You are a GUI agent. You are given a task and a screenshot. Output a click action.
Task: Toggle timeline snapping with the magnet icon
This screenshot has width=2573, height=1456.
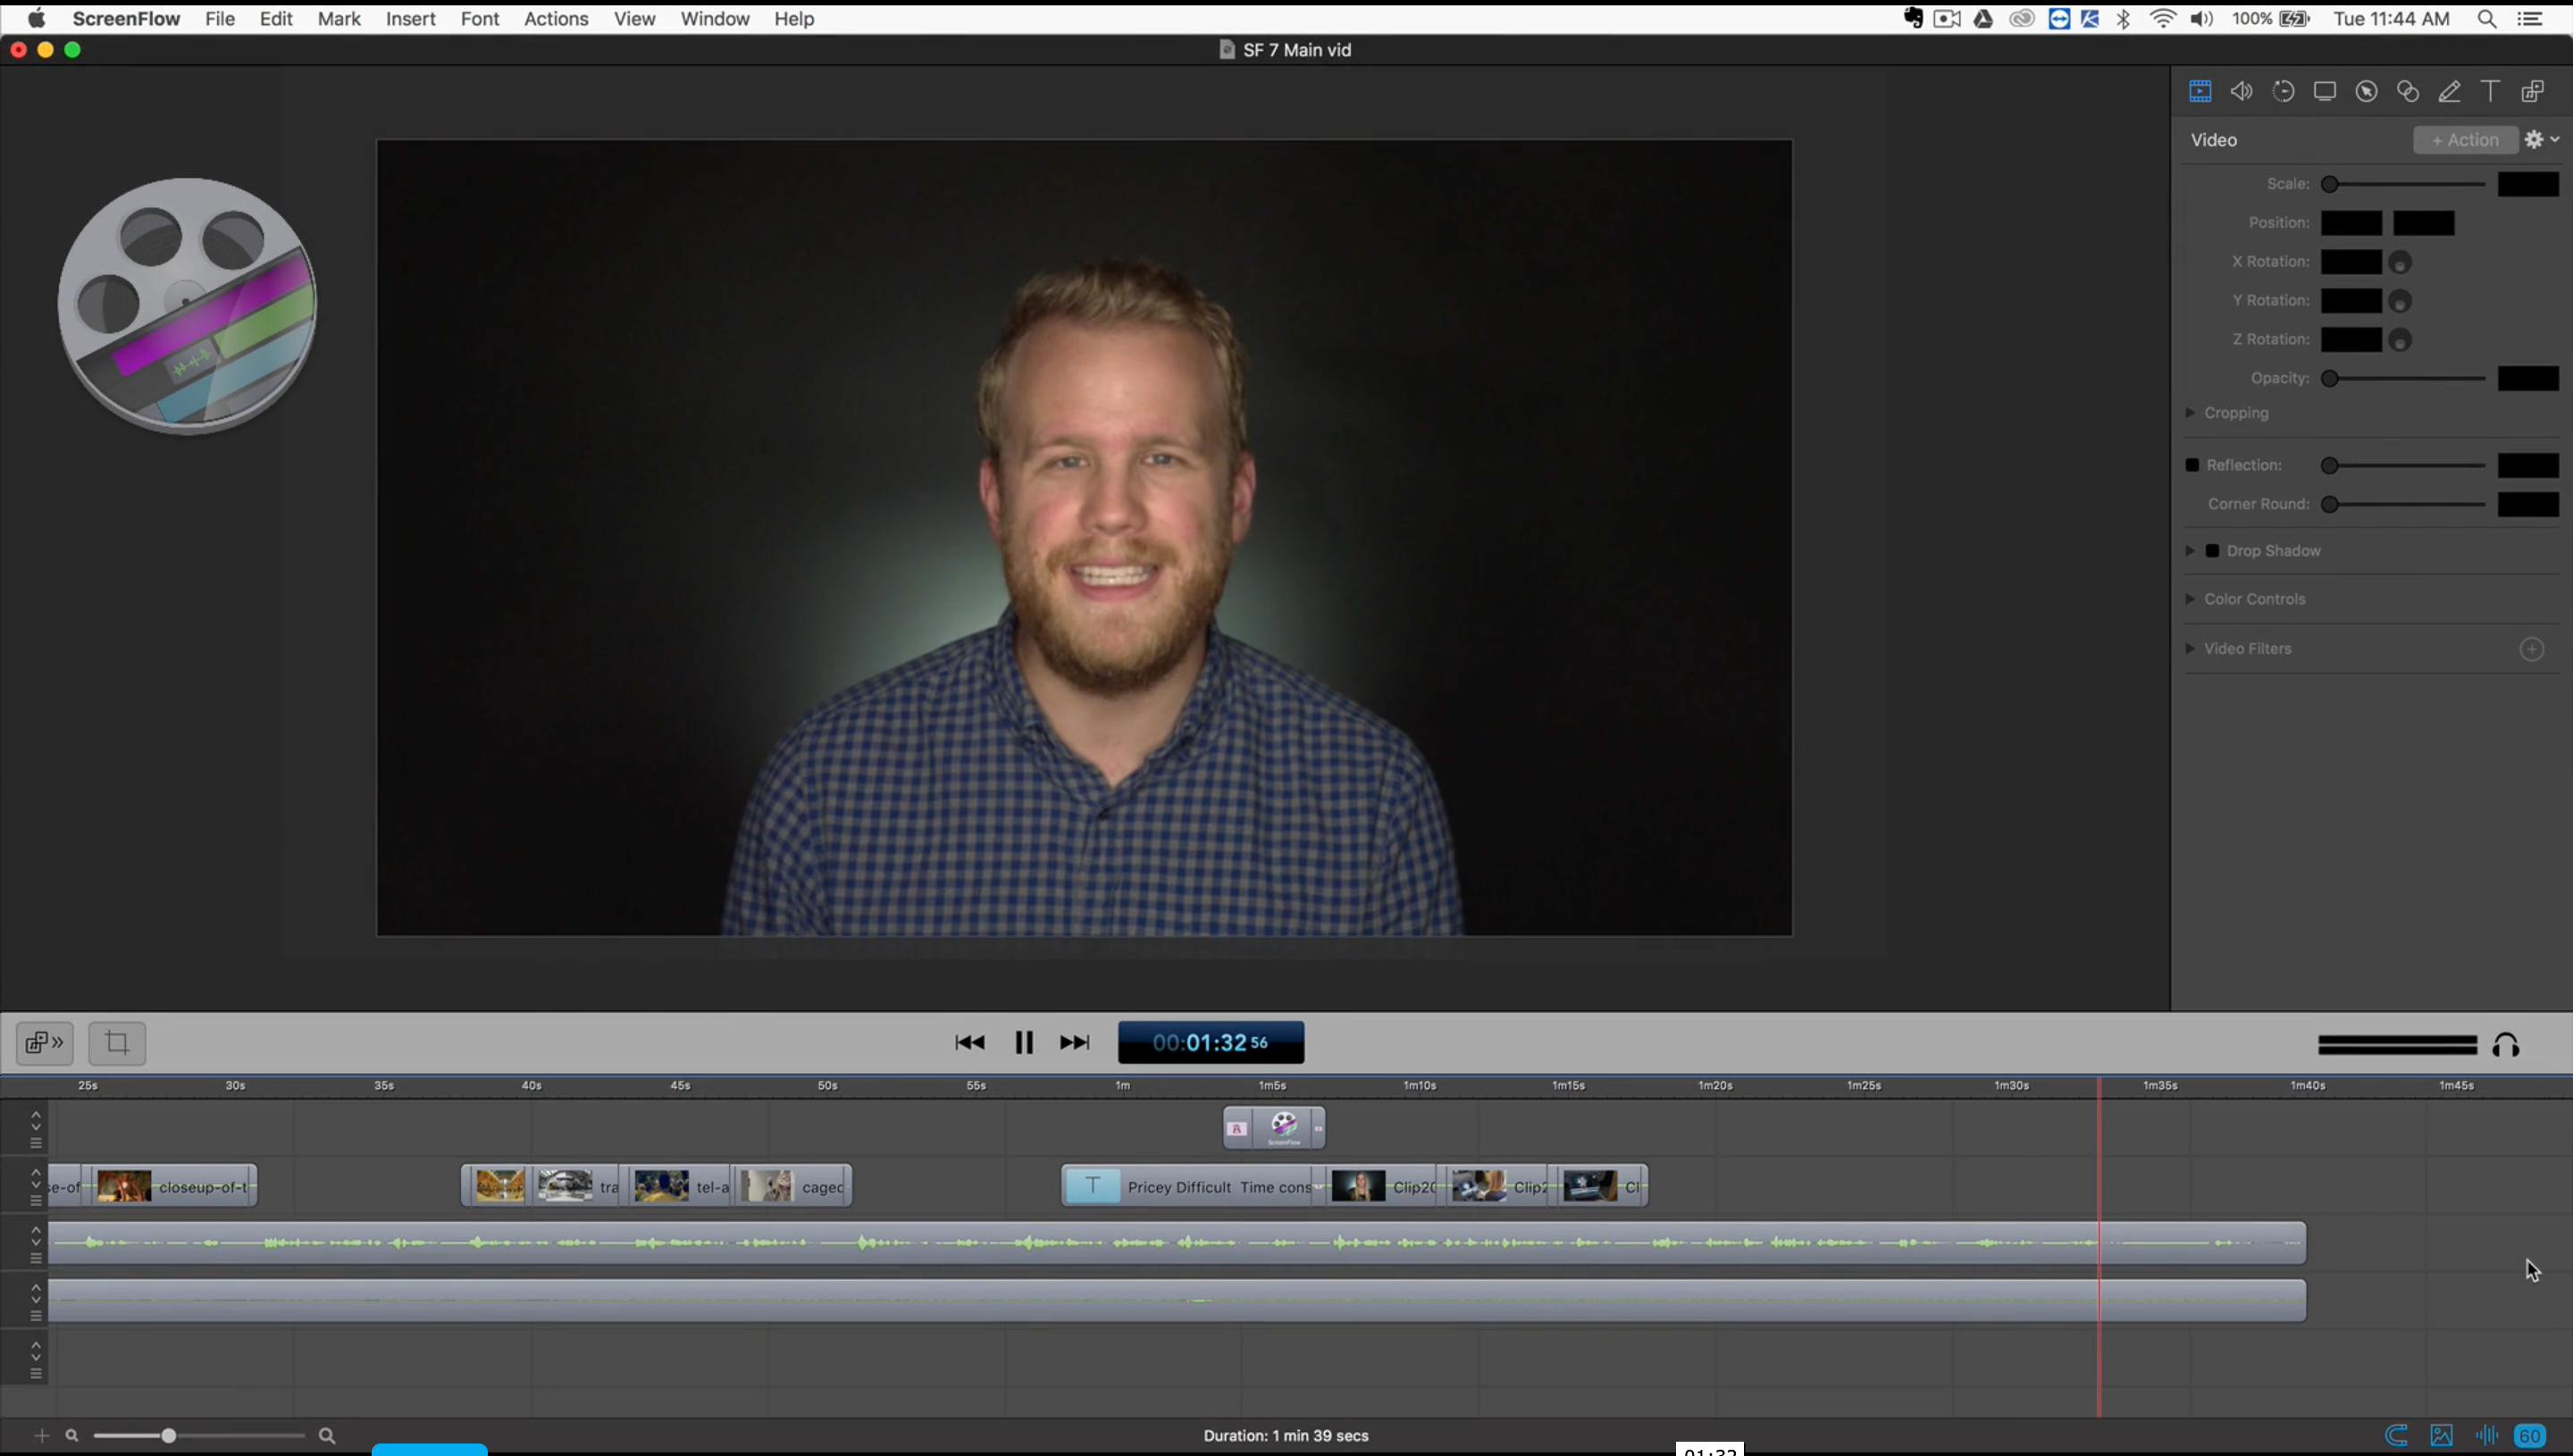click(x=2396, y=1436)
